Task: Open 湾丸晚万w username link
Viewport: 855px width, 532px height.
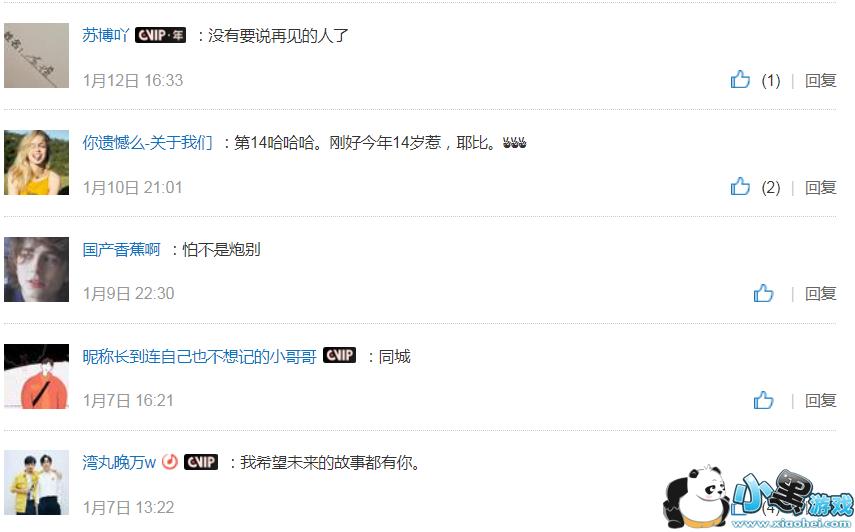Action: (119, 462)
